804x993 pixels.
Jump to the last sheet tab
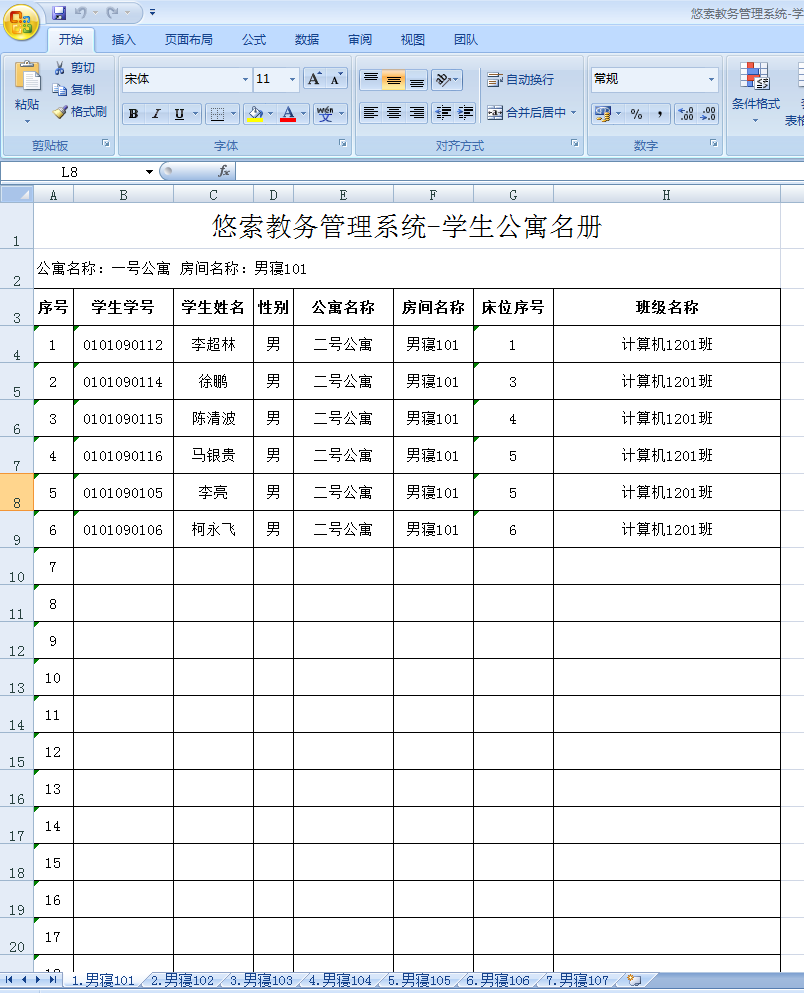pyautogui.click(x=53, y=980)
